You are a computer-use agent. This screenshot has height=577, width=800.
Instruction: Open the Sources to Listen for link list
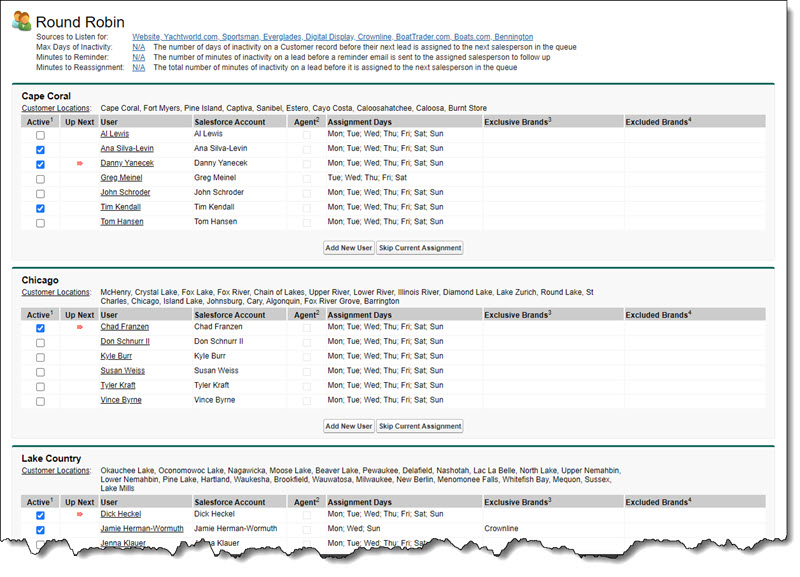click(332, 37)
